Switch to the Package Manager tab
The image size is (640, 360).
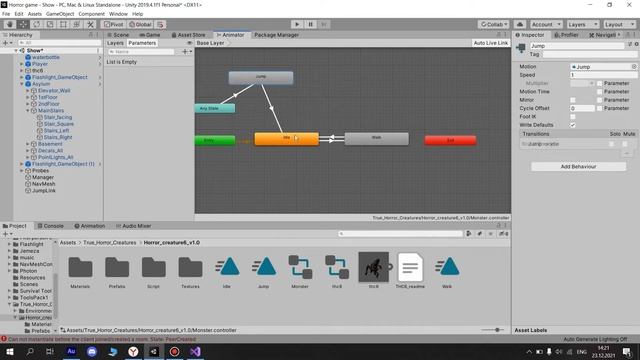(x=276, y=35)
